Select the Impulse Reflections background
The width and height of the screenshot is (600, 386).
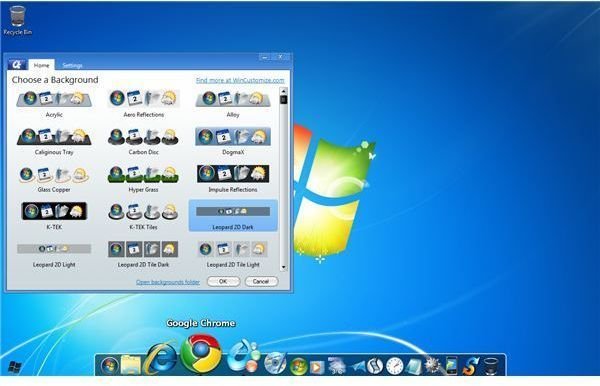233,179
